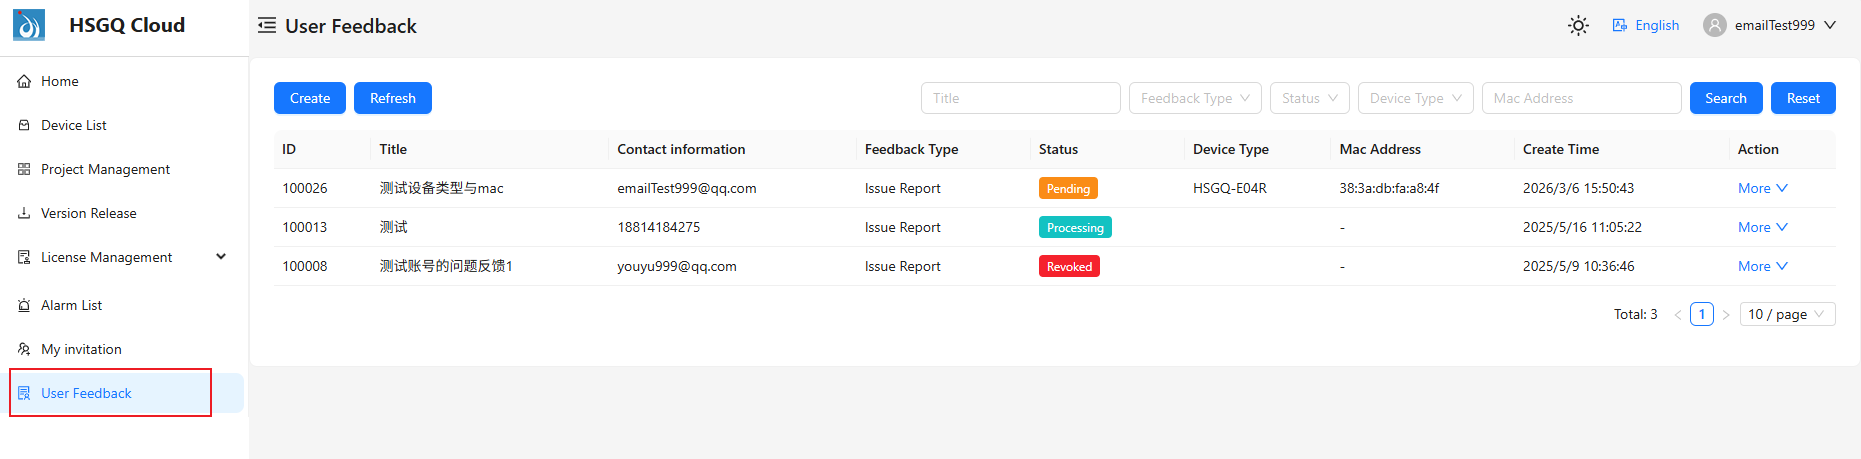Open the Feedback Type dropdown
The width and height of the screenshot is (1861, 459).
pos(1195,98)
